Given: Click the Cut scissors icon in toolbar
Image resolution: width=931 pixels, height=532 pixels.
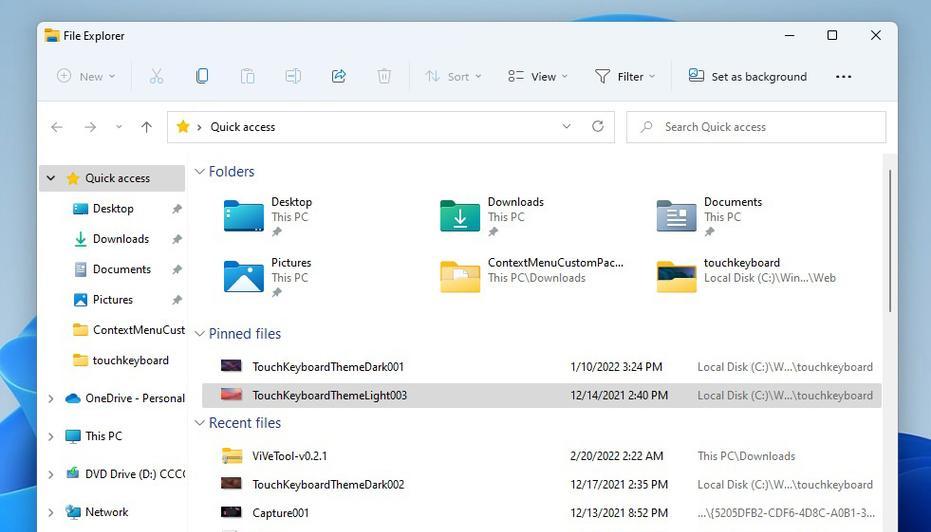Looking at the screenshot, I should (156, 76).
